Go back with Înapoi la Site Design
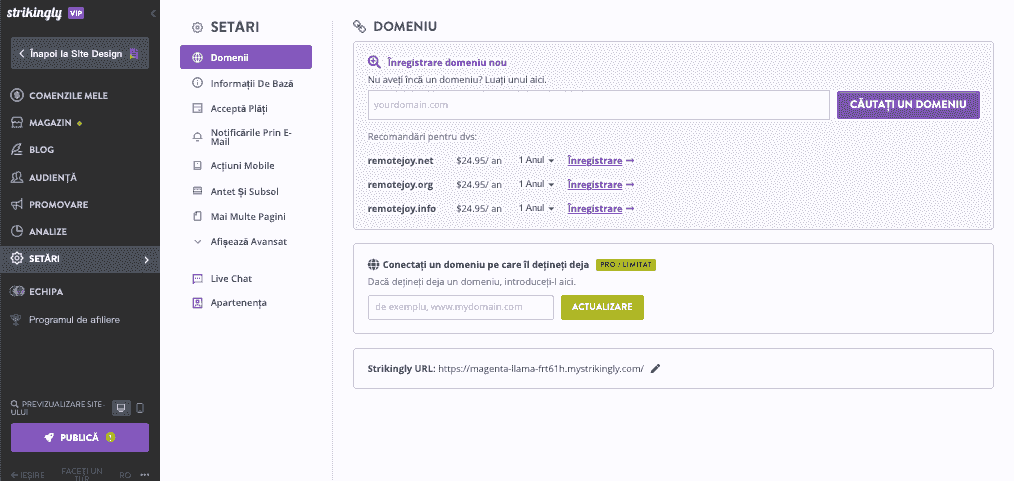Screen dimensions: 1014x481 [80, 54]
